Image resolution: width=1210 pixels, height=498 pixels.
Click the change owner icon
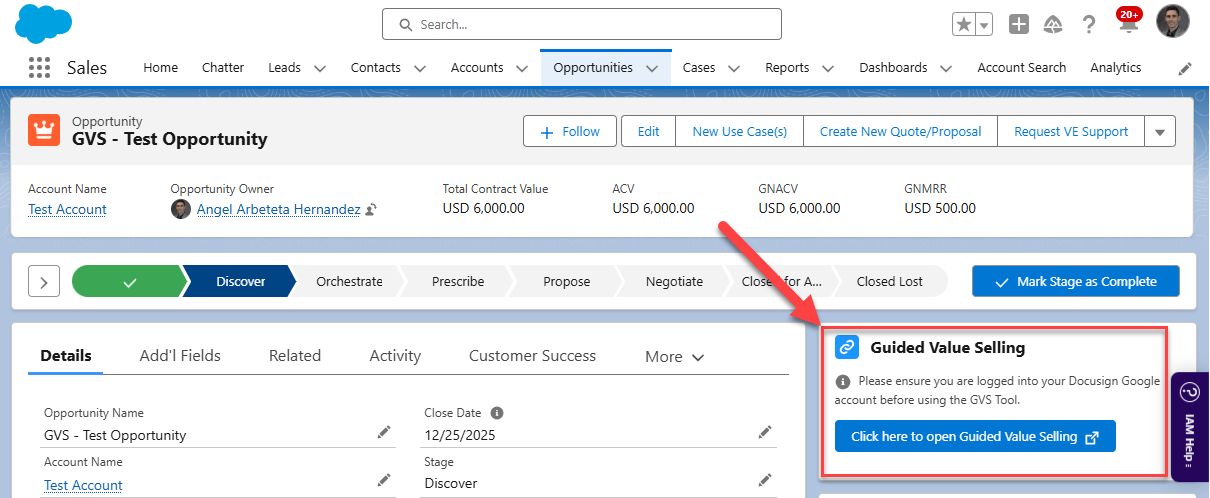click(371, 210)
